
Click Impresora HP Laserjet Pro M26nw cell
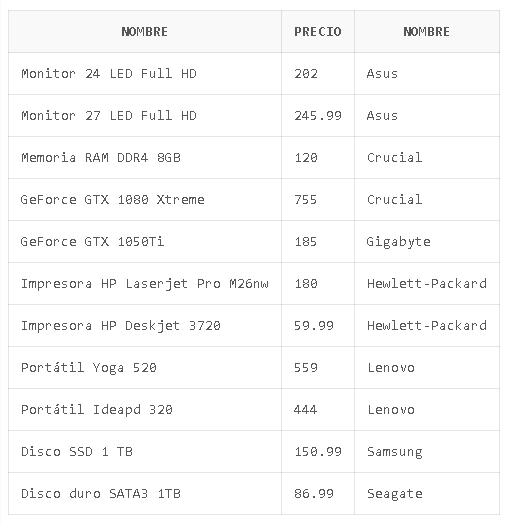(145, 283)
